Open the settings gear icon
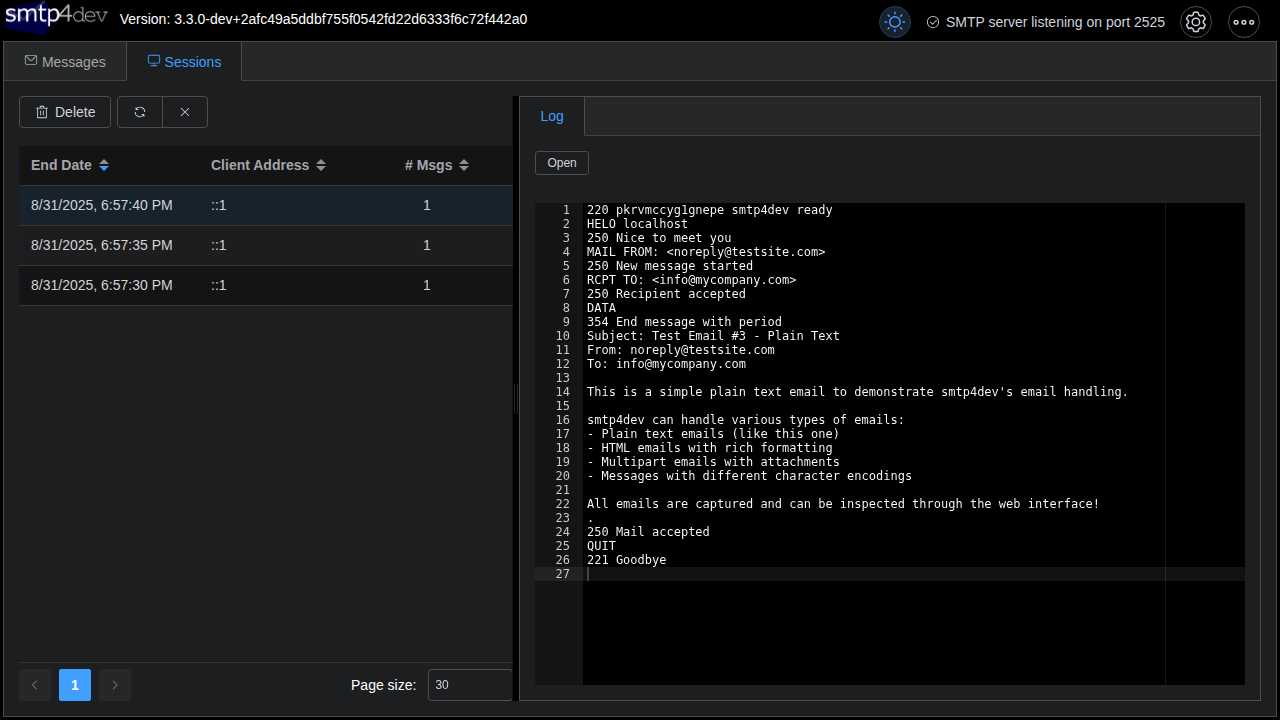The image size is (1280, 720). (1196, 21)
